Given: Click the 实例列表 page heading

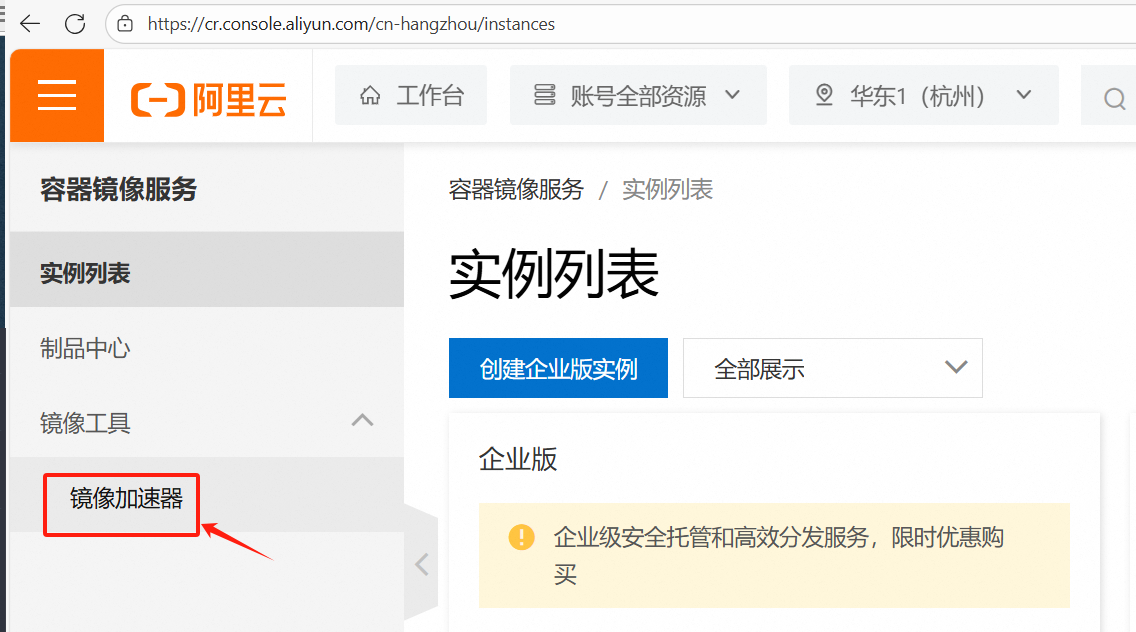Looking at the screenshot, I should (554, 274).
